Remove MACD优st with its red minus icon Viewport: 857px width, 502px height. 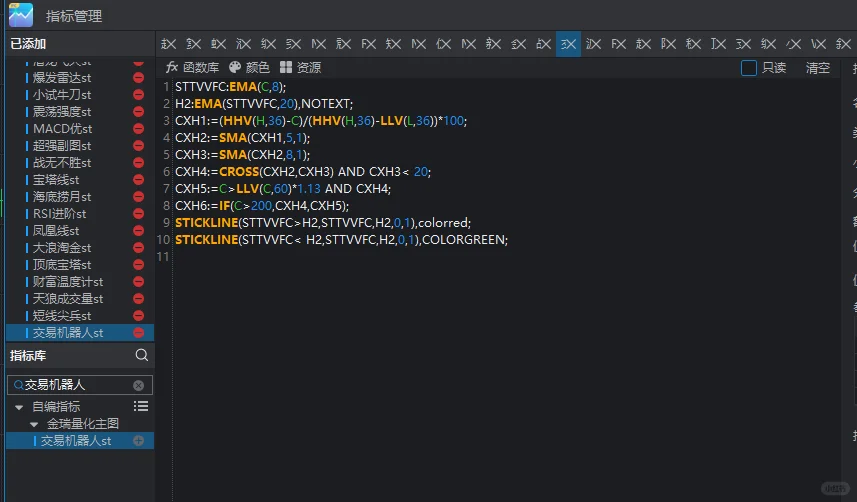click(x=138, y=129)
